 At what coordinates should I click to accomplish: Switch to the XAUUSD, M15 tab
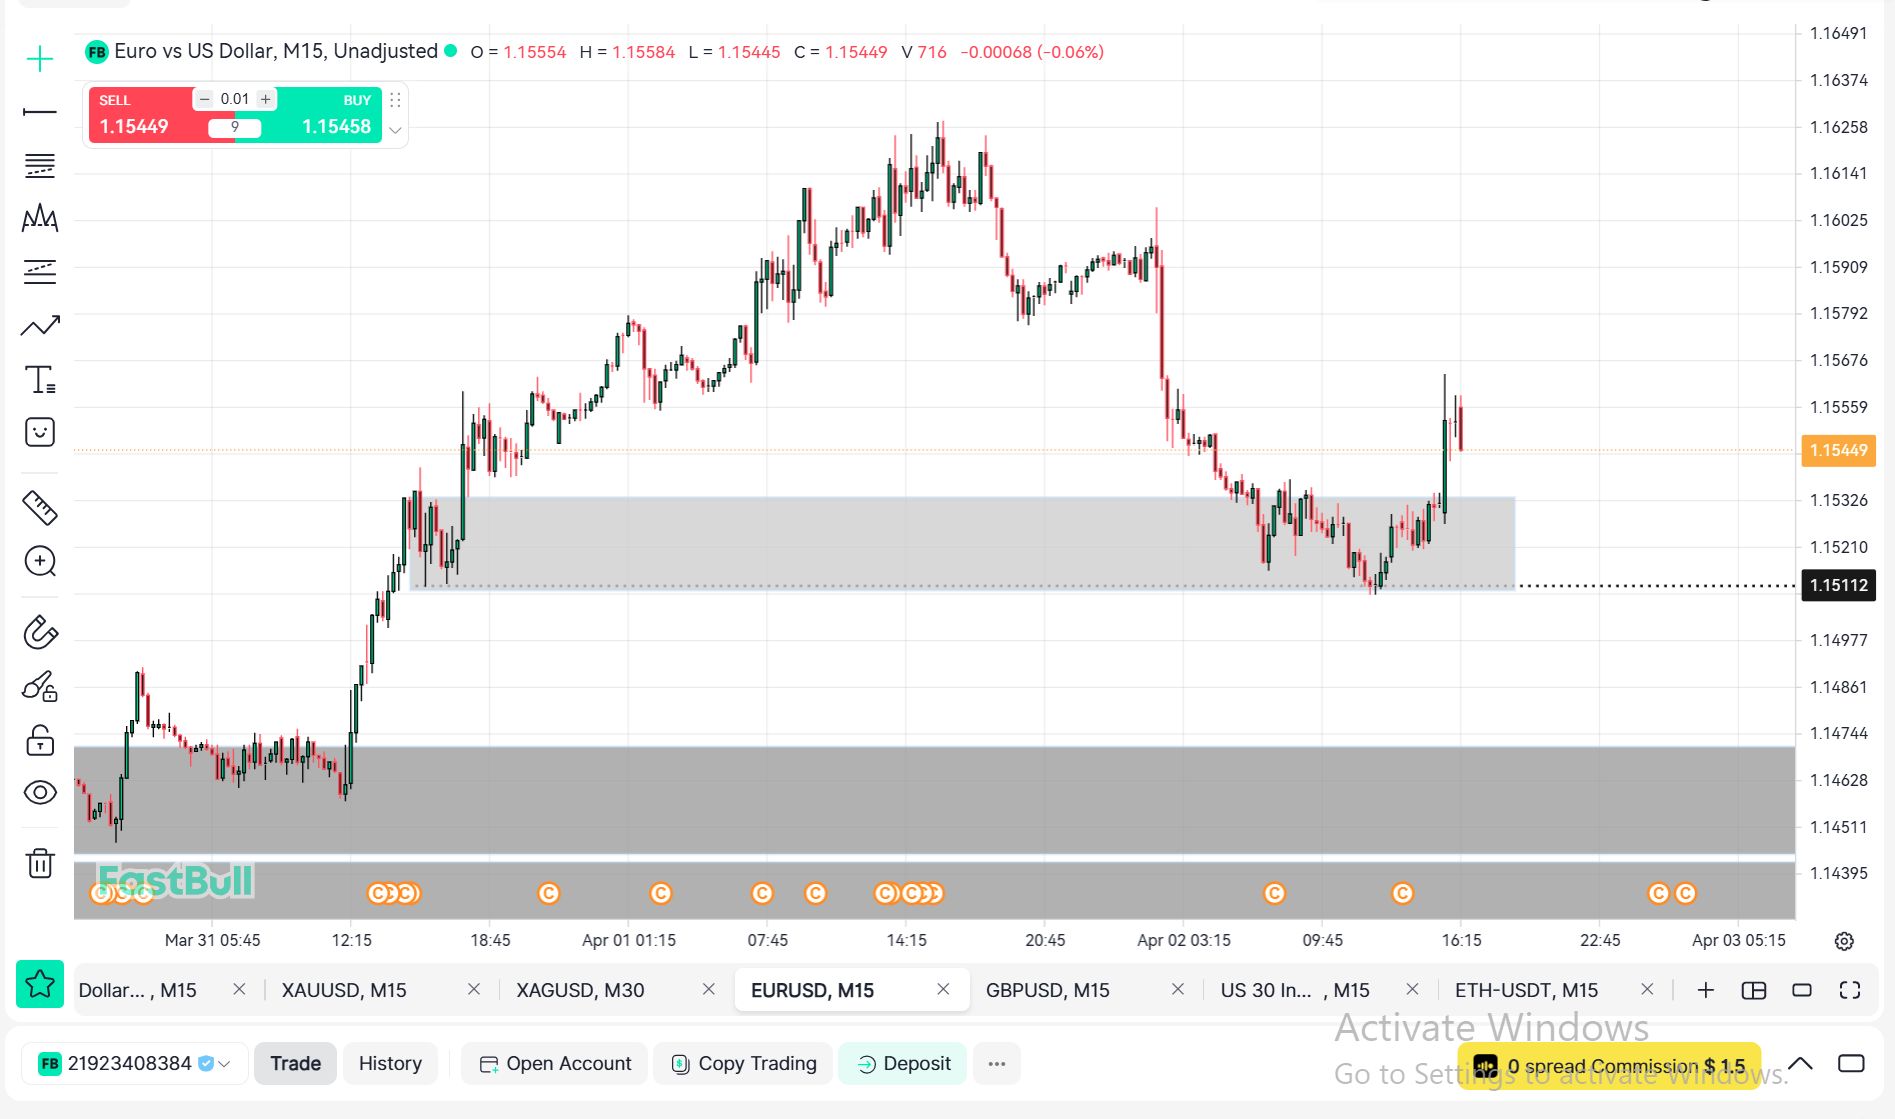click(344, 990)
